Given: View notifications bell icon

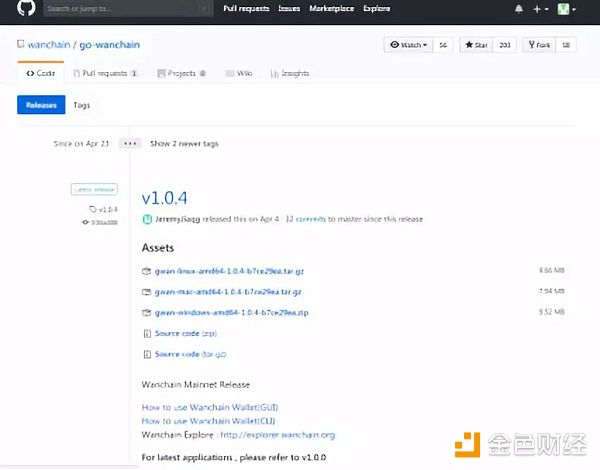Looking at the screenshot, I should (519, 9).
